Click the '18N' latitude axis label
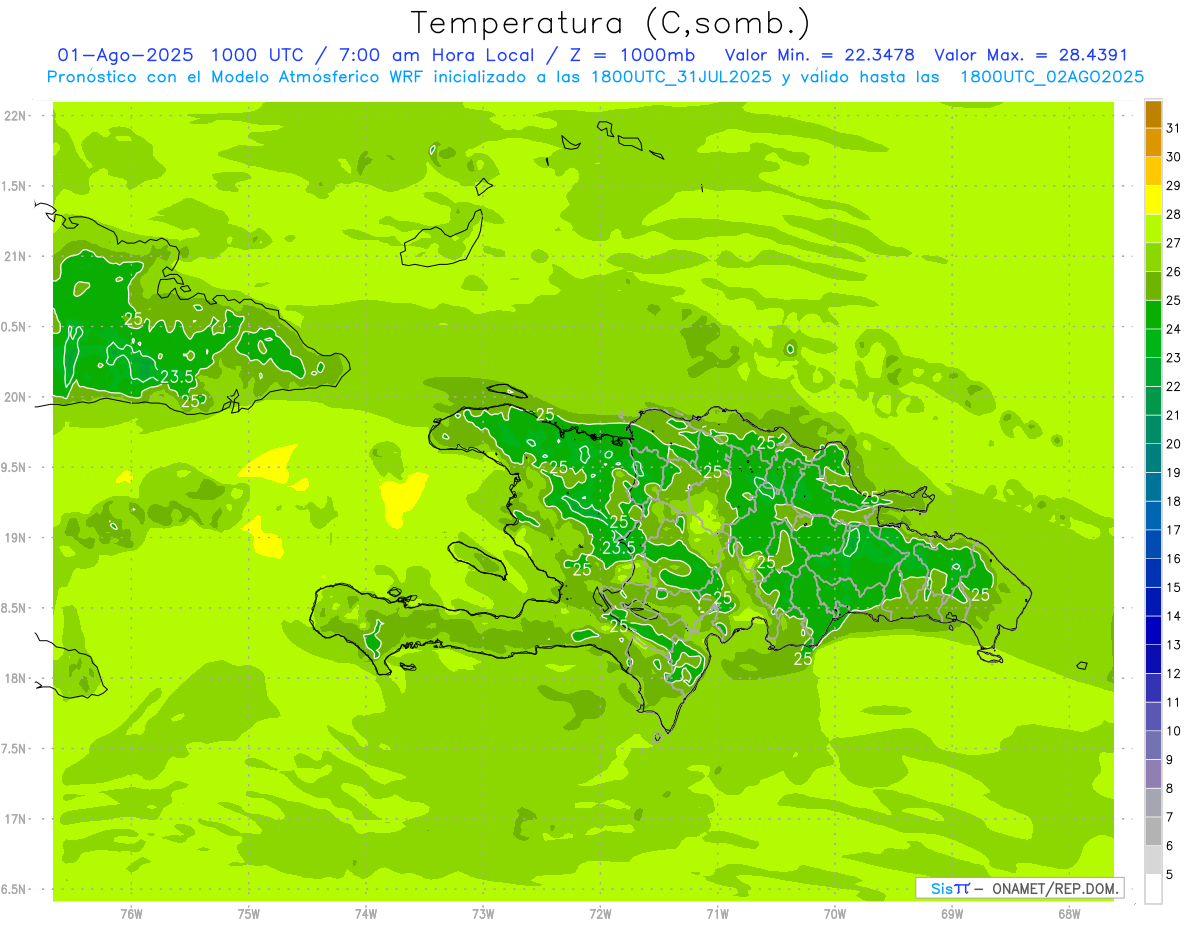The image size is (1200, 927). pyautogui.click(x=15, y=678)
